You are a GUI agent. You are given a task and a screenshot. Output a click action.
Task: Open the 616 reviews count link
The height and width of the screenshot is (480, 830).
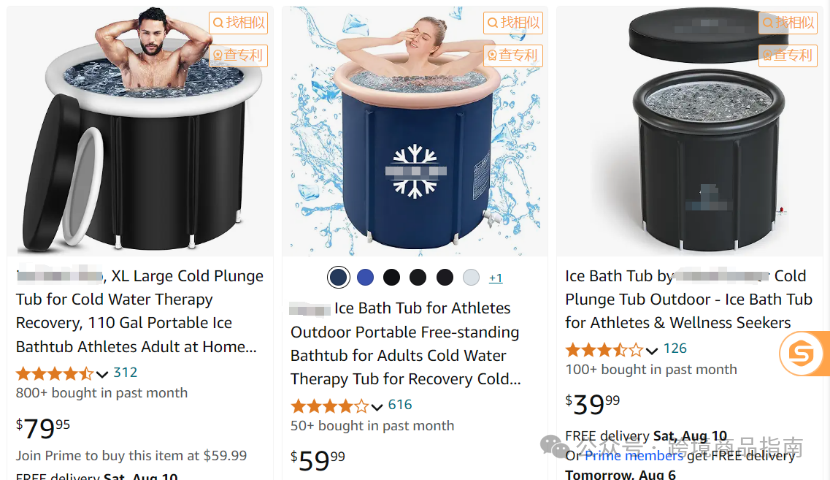400,405
